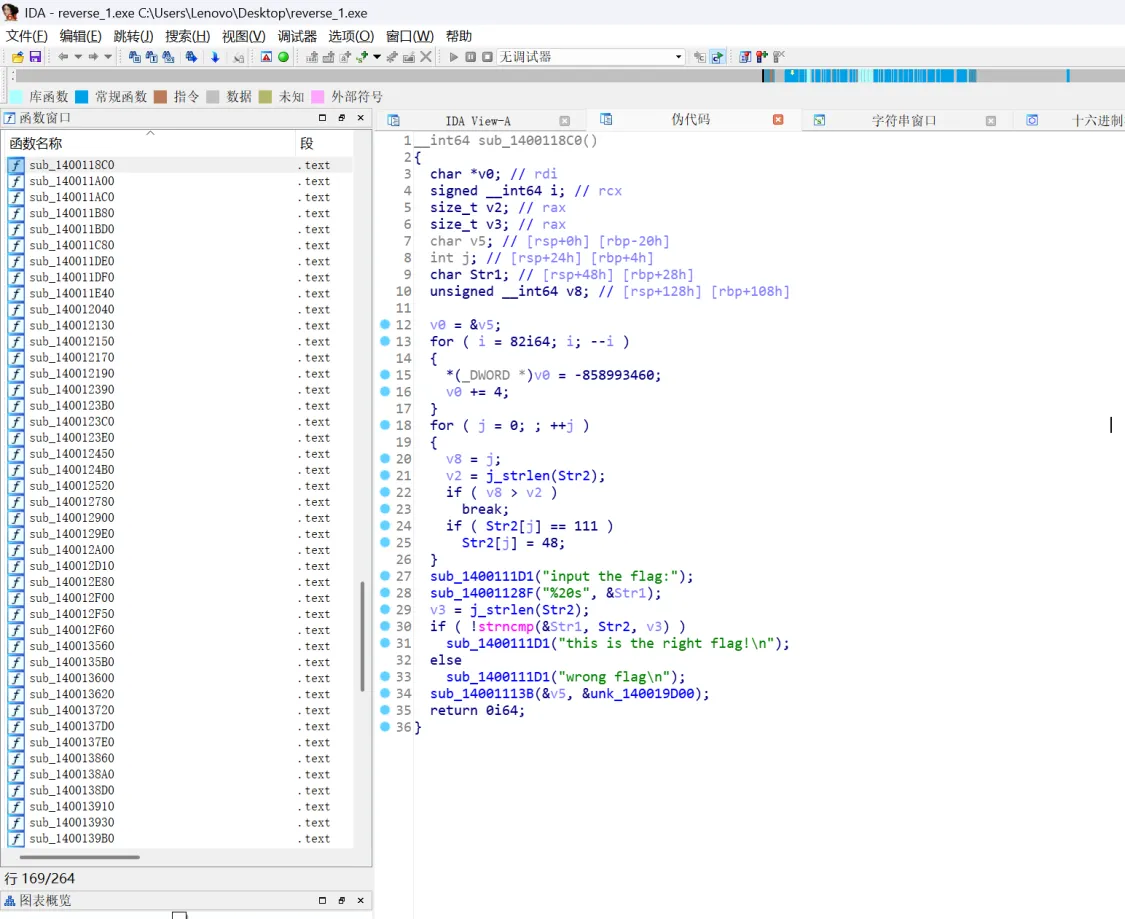1125x919 pixels.
Task: Open the 搜索(H) menu
Action: click(187, 36)
